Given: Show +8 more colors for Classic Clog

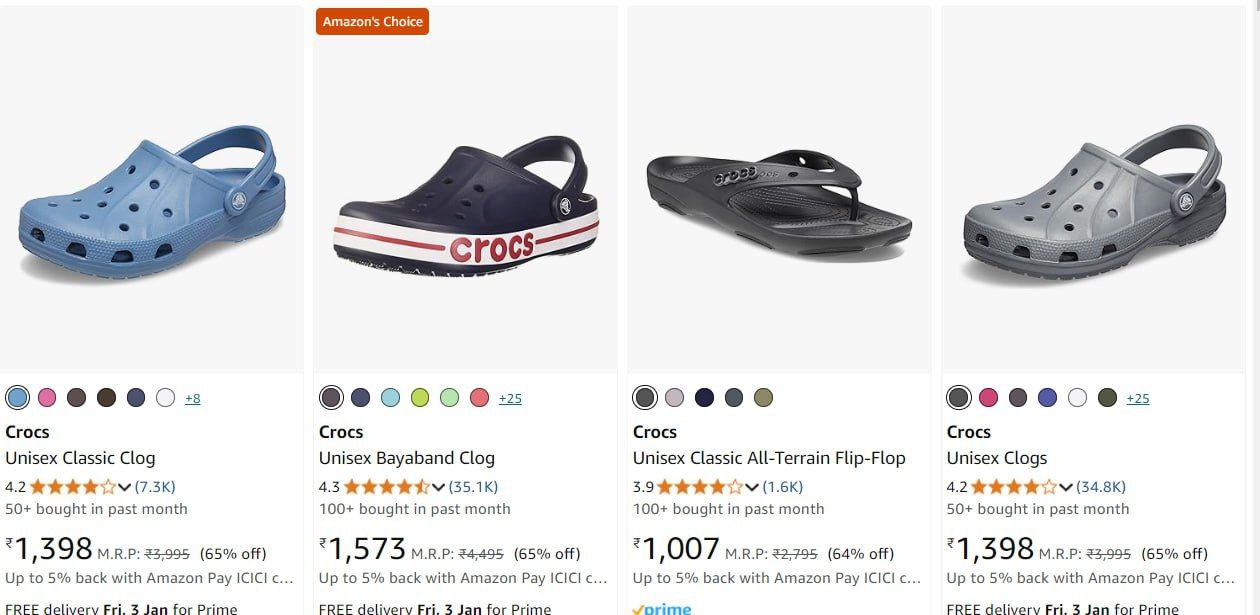Looking at the screenshot, I should click(x=192, y=398).
